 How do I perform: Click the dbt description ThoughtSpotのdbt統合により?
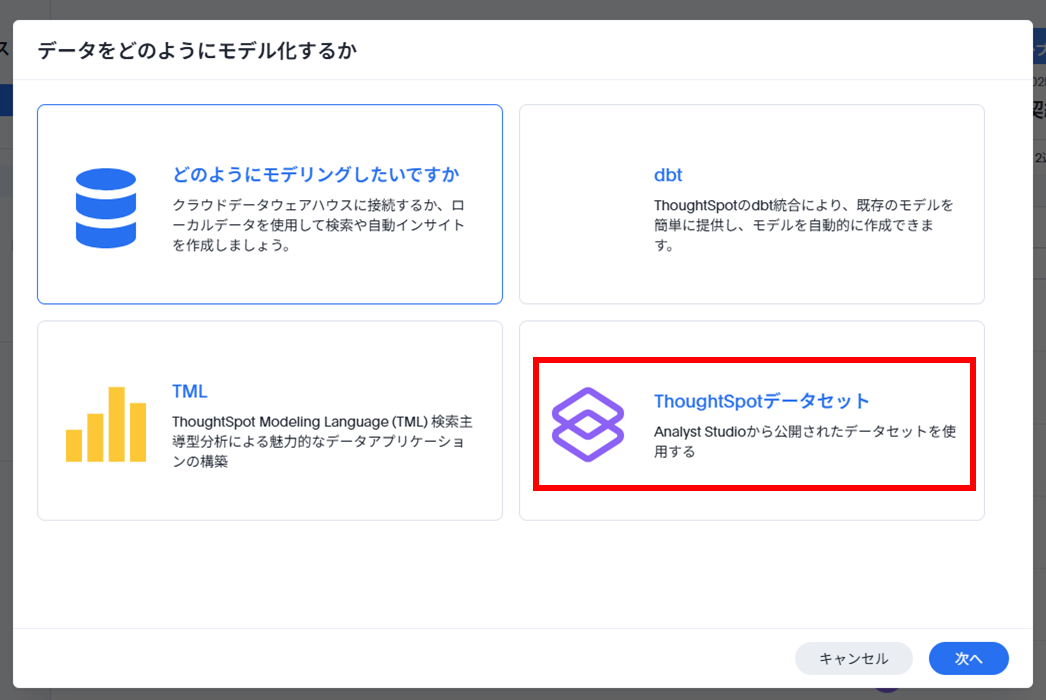point(804,225)
